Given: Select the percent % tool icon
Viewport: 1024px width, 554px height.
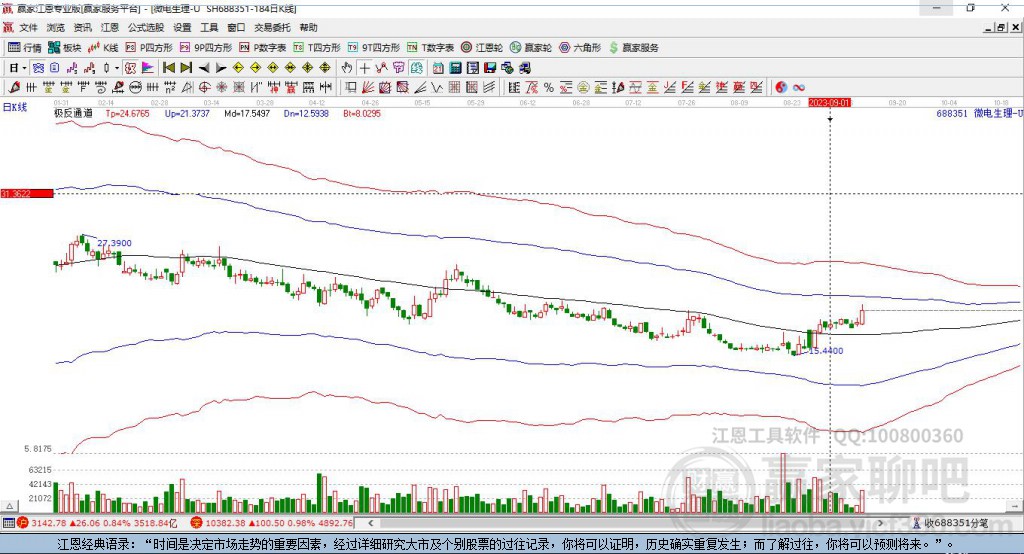Looking at the screenshot, I should [549, 88].
